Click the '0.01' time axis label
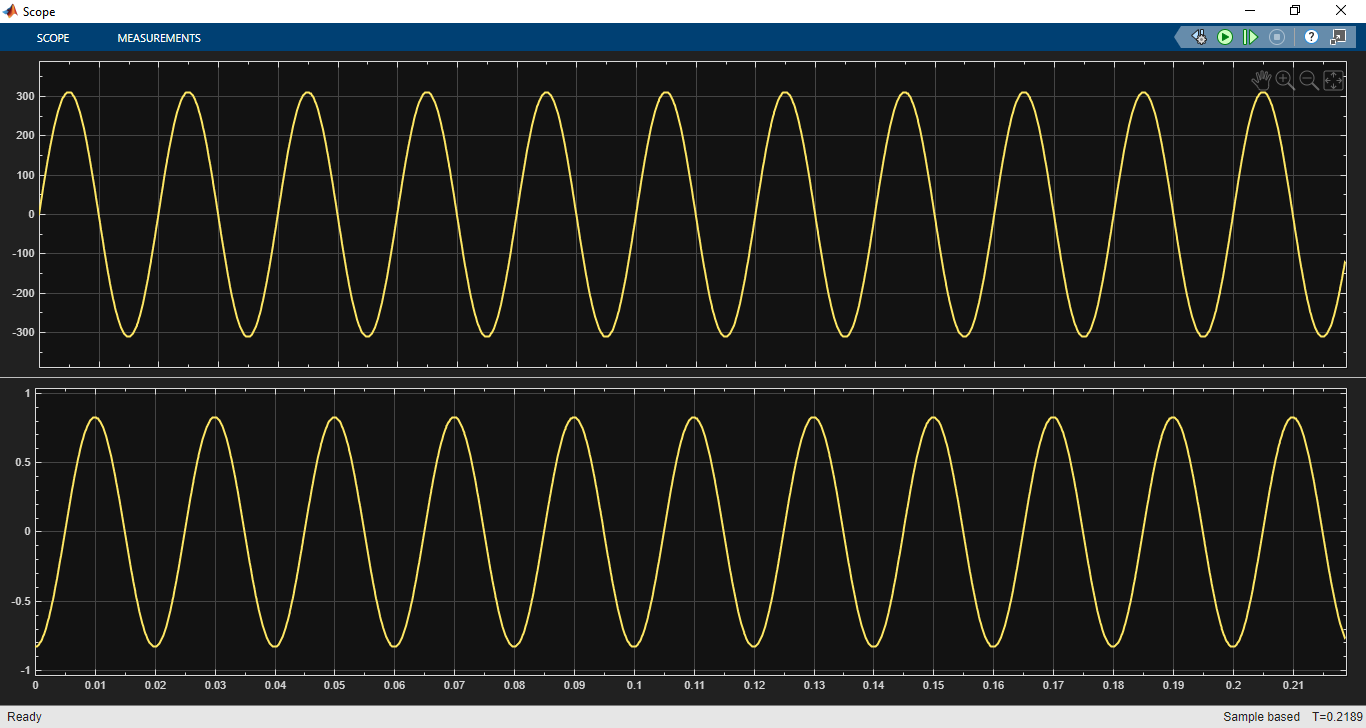 [x=95, y=685]
